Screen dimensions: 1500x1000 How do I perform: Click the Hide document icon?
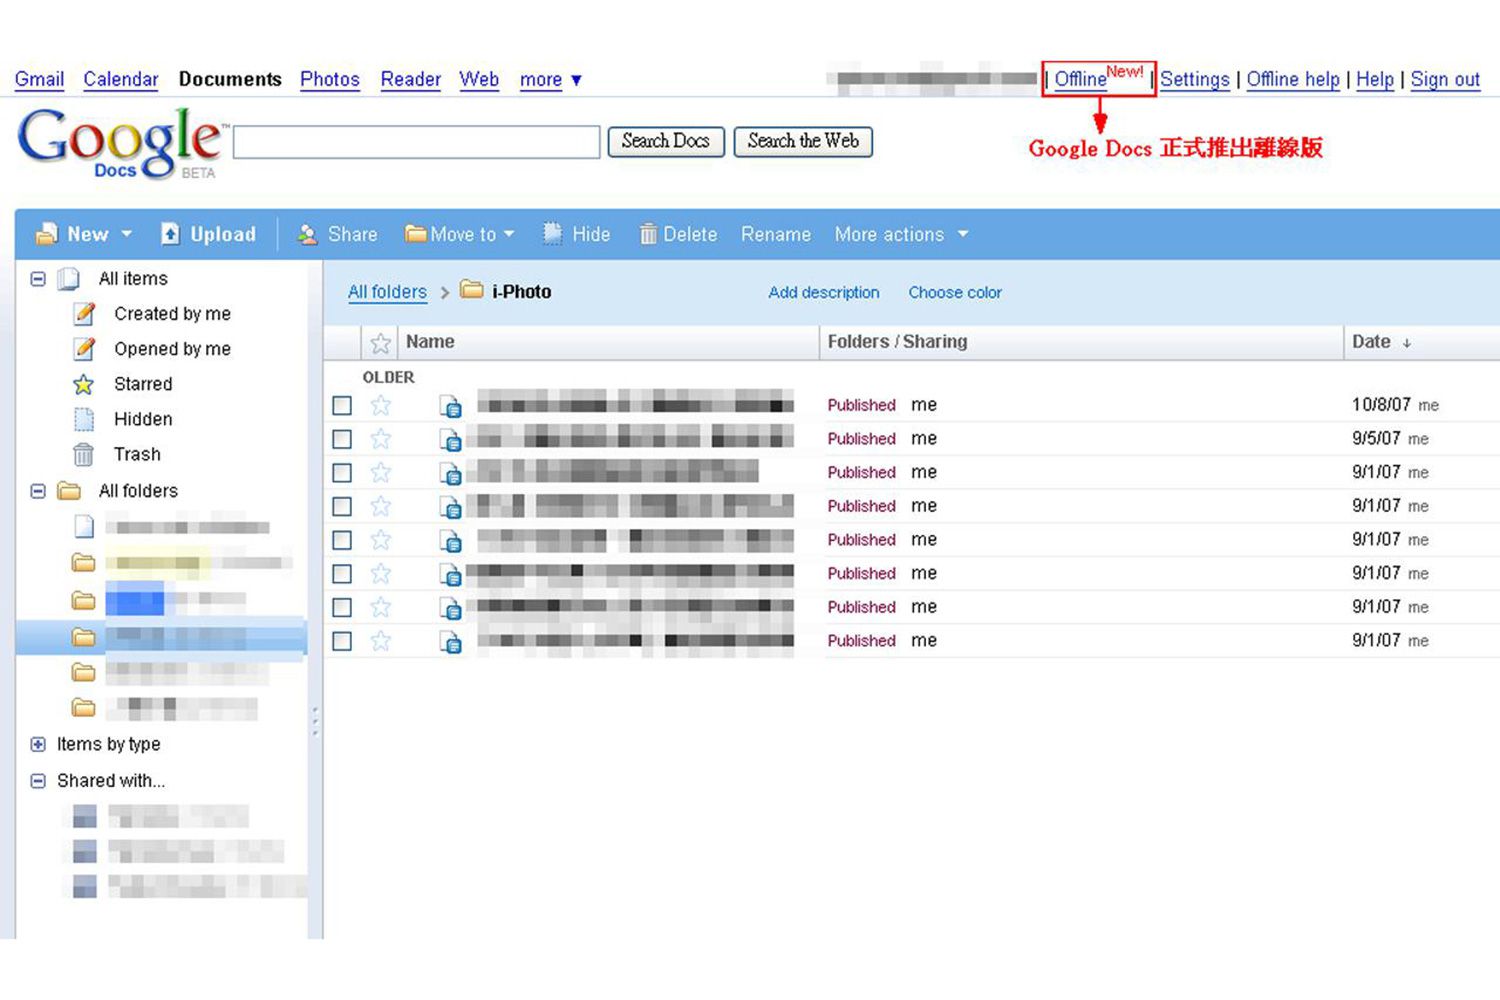coord(552,234)
